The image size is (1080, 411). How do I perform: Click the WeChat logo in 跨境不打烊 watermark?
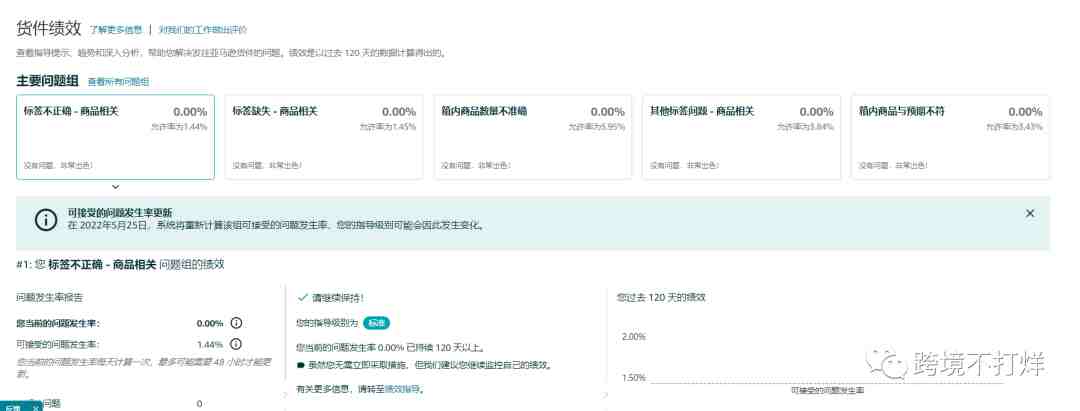click(x=886, y=363)
